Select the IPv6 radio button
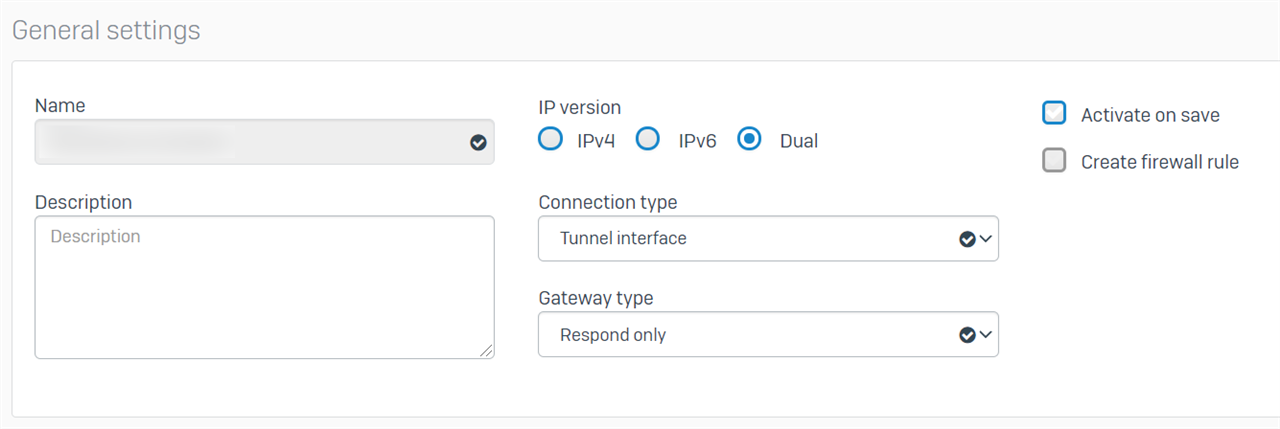The height and width of the screenshot is (429, 1280). point(650,139)
